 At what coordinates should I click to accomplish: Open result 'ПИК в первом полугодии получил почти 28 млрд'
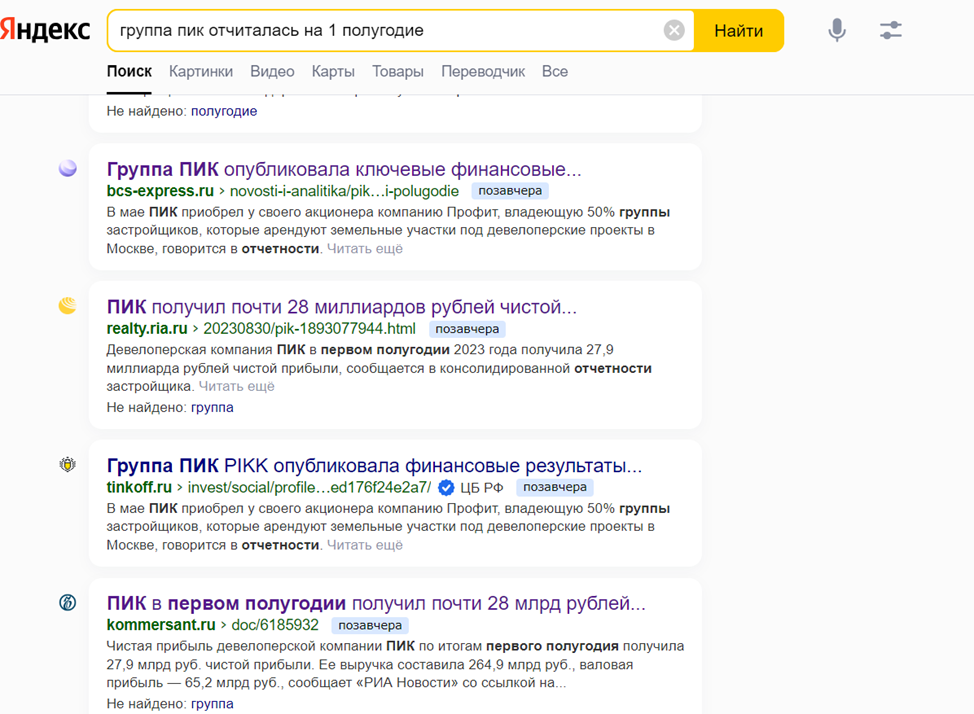point(376,603)
